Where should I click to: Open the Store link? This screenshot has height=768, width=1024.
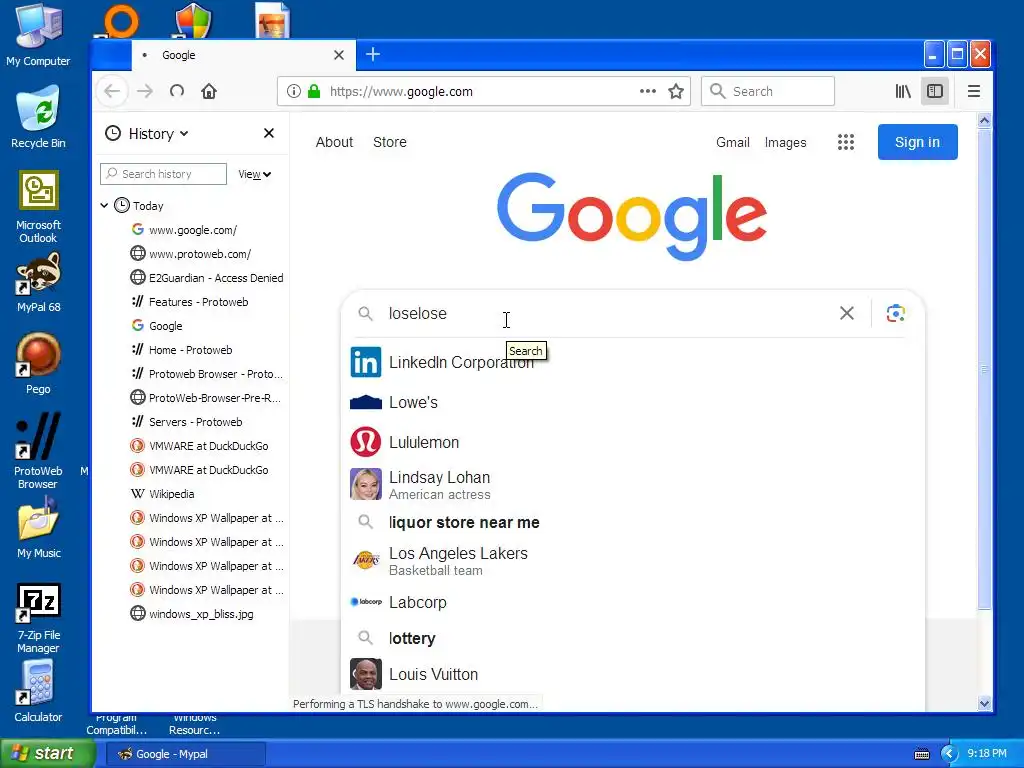click(390, 142)
